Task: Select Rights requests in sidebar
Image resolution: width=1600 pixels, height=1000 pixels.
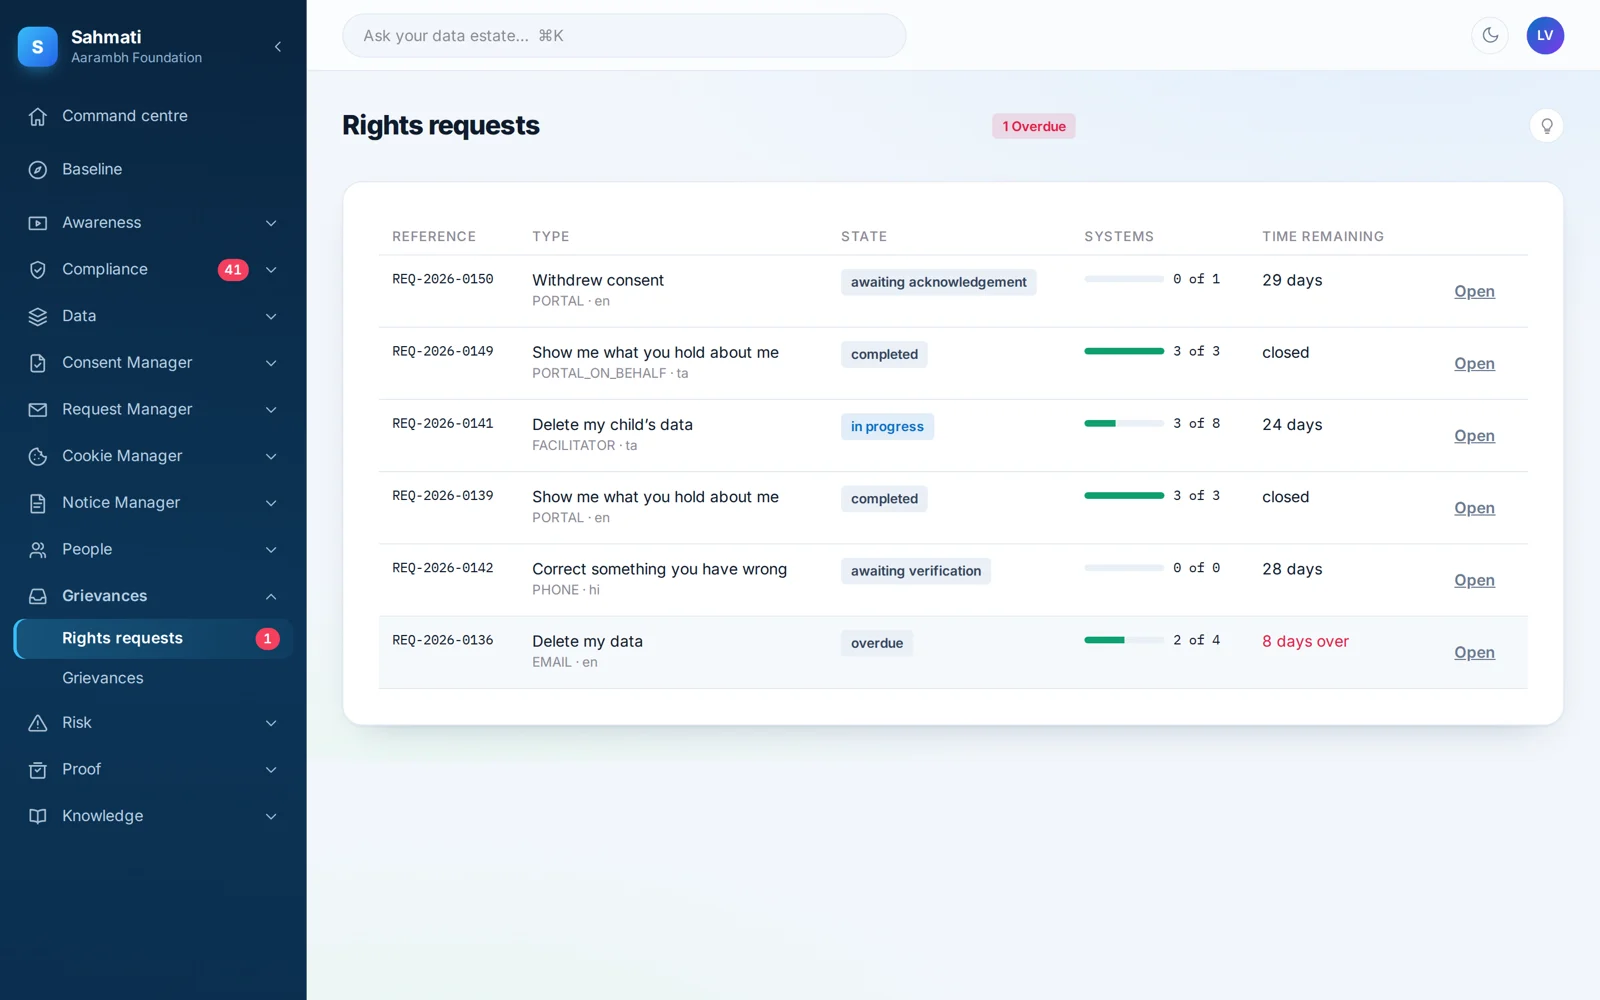Action: pyautogui.click(x=153, y=639)
